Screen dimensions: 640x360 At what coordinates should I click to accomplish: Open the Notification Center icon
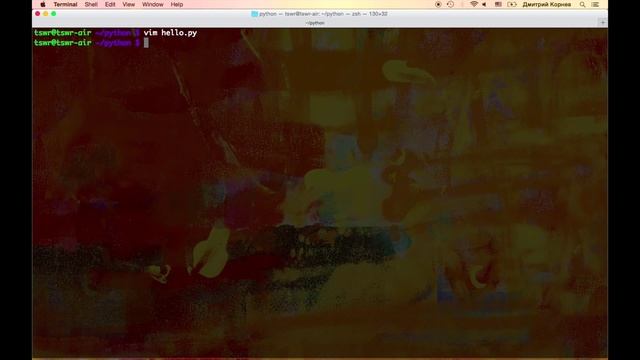596,4
